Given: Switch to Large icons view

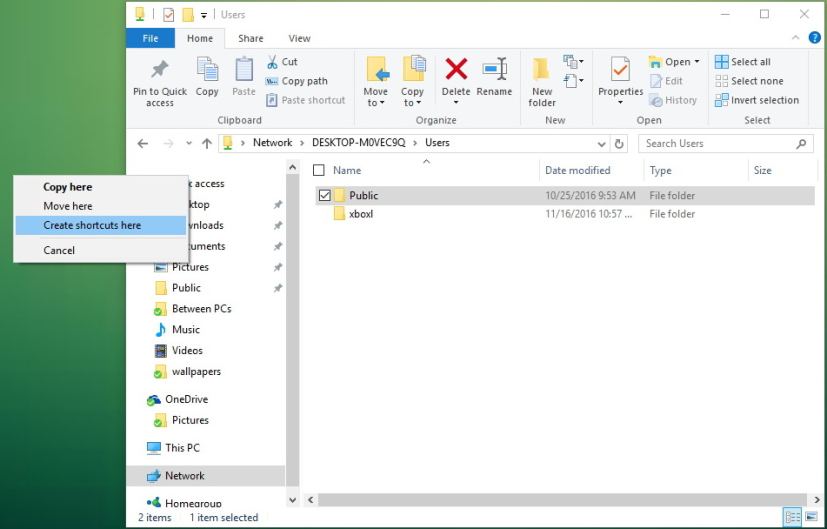Looking at the screenshot, I should point(811,517).
